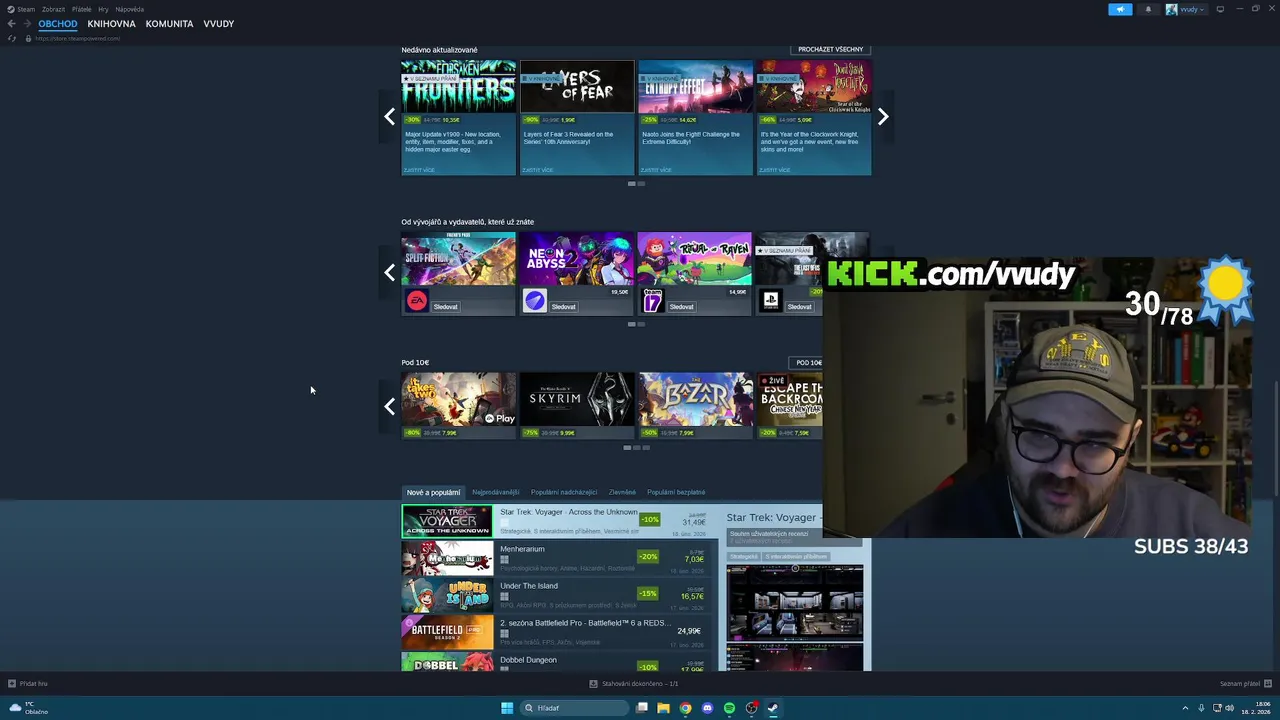Open the blue announcements megaphone button
The height and width of the screenshot is (720, 1280).
coord(1120,9)
